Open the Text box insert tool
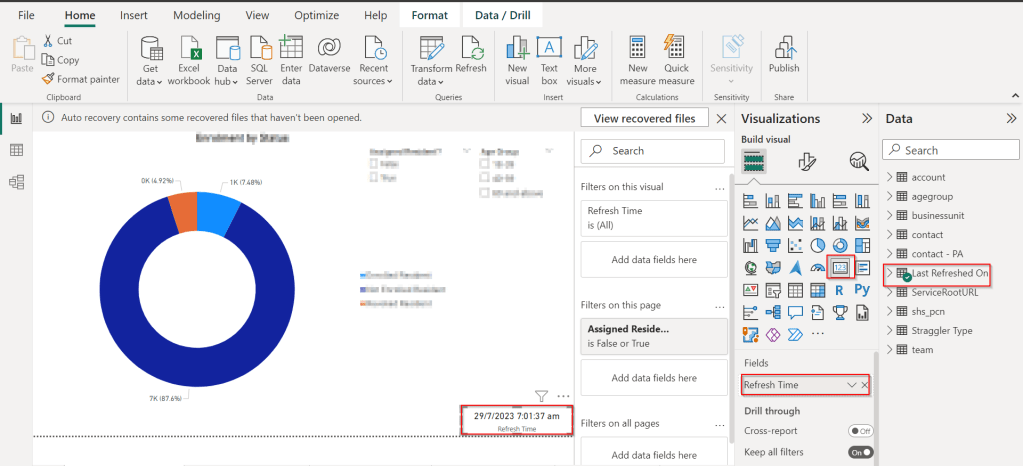 pyautogui.click(x=549, y=48)
